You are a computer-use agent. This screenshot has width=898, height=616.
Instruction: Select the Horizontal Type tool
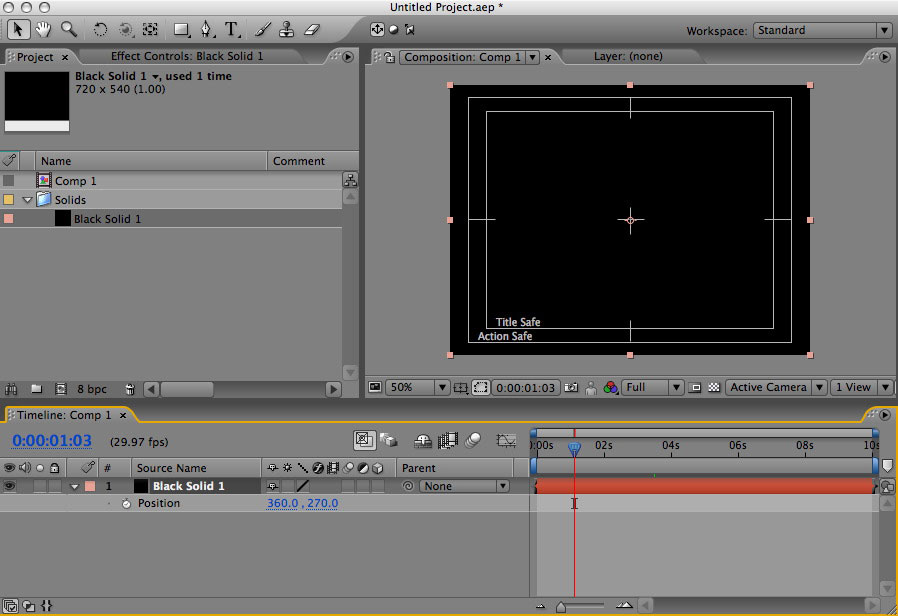pyautogui.click(x=232, y=29)
